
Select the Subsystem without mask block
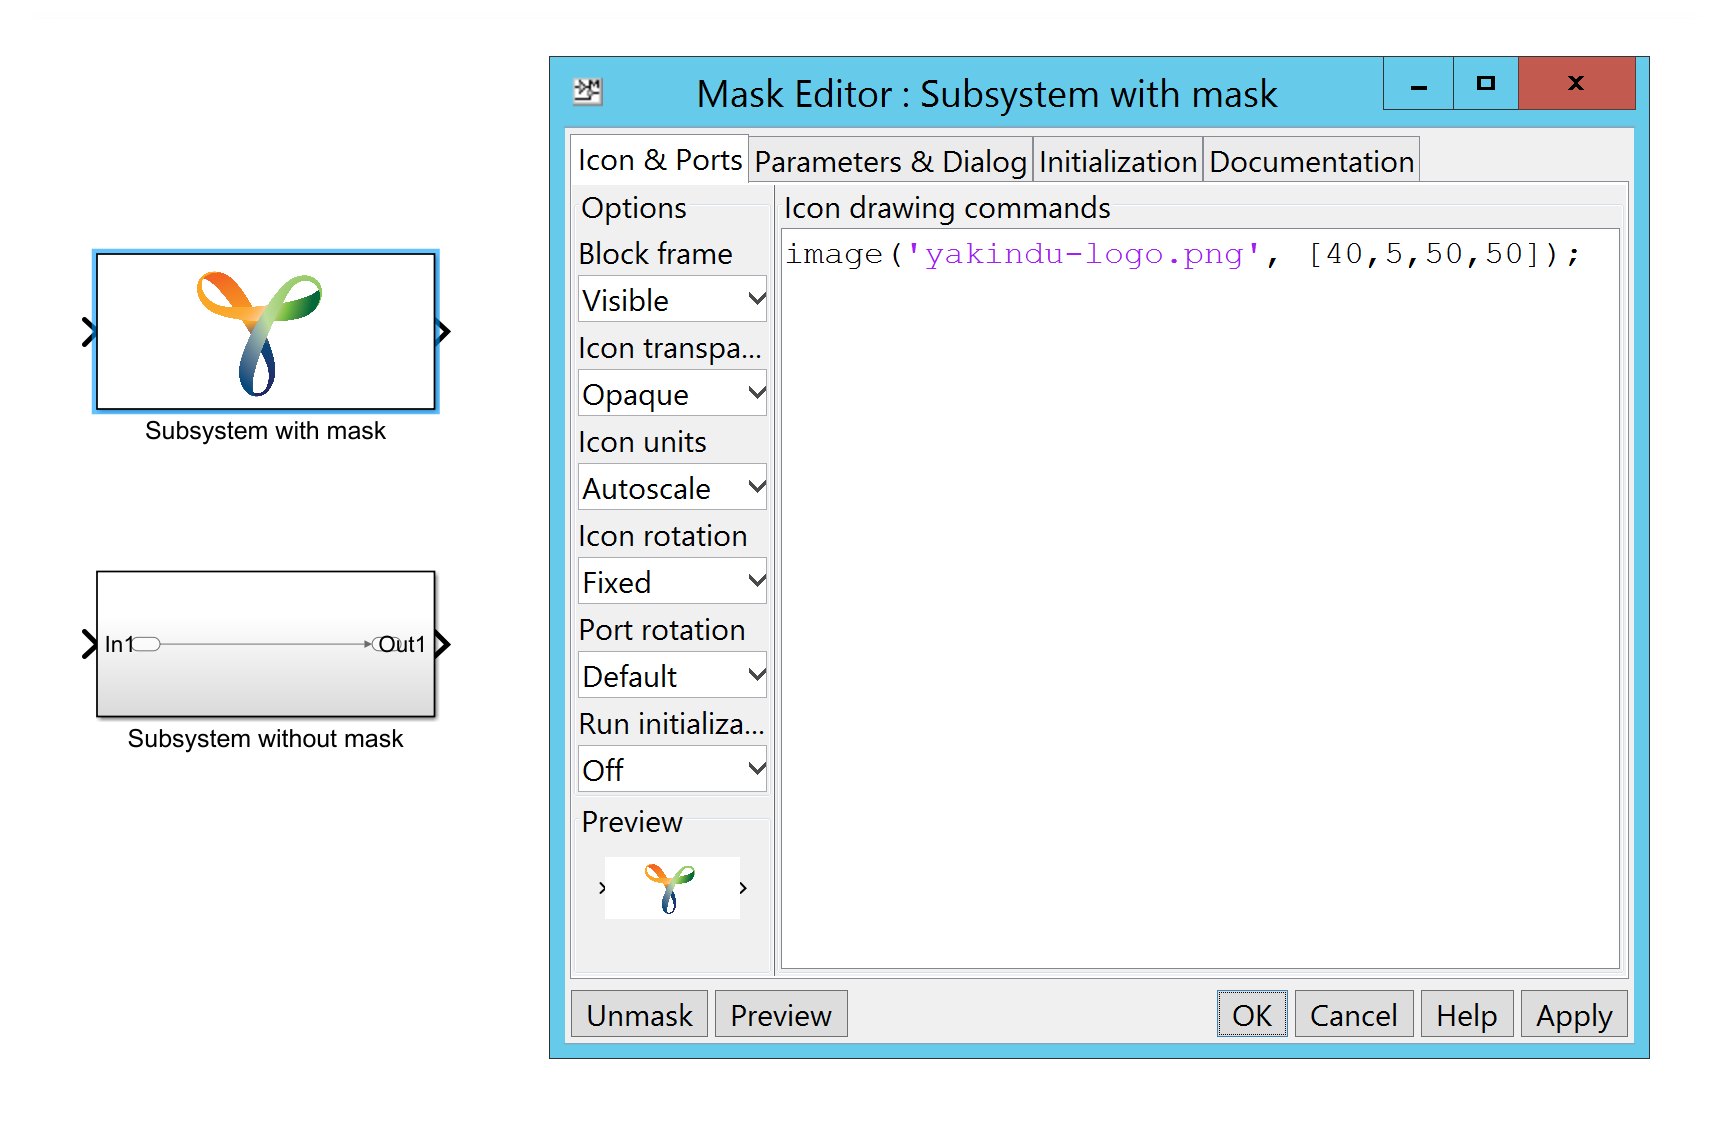(266, 644)
